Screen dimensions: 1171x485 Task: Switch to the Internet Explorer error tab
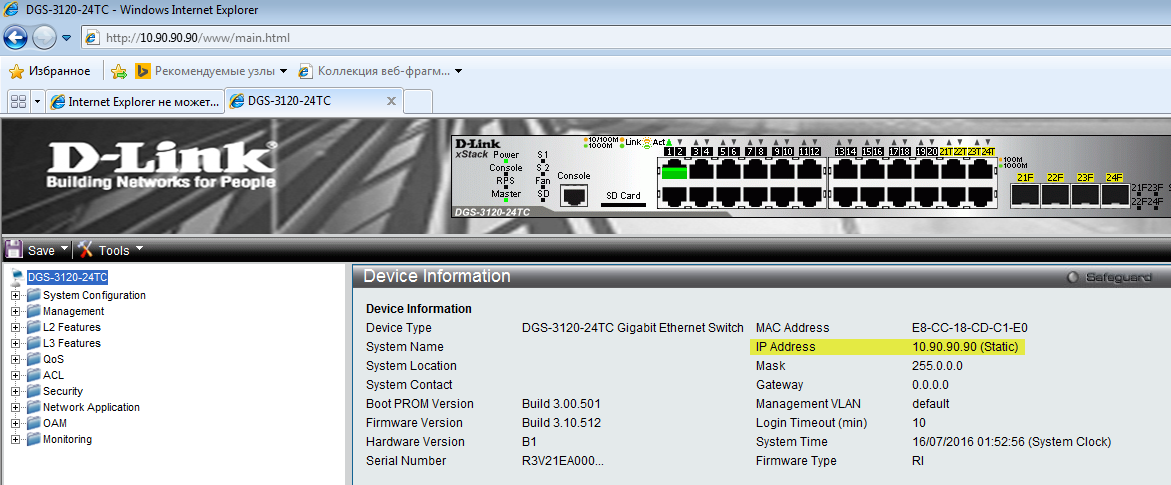(133, 102)
